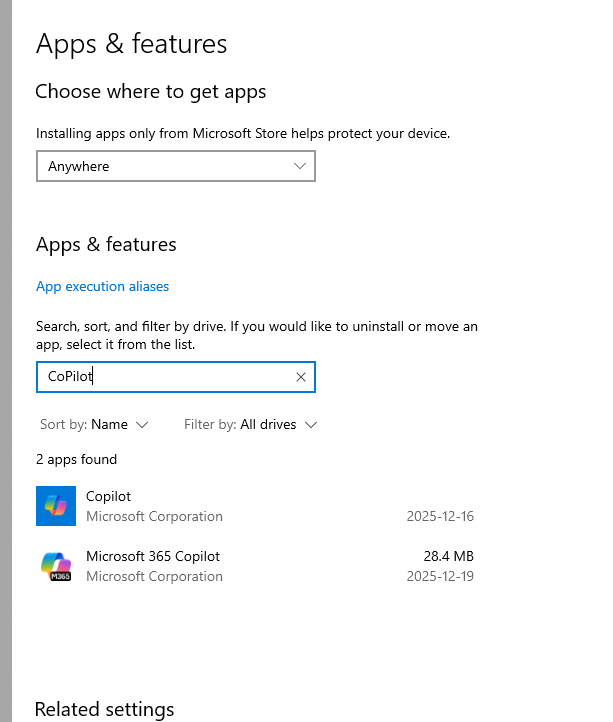Open the Anywhere app source dropdown
613x722 pixels.
coord(175,166)
